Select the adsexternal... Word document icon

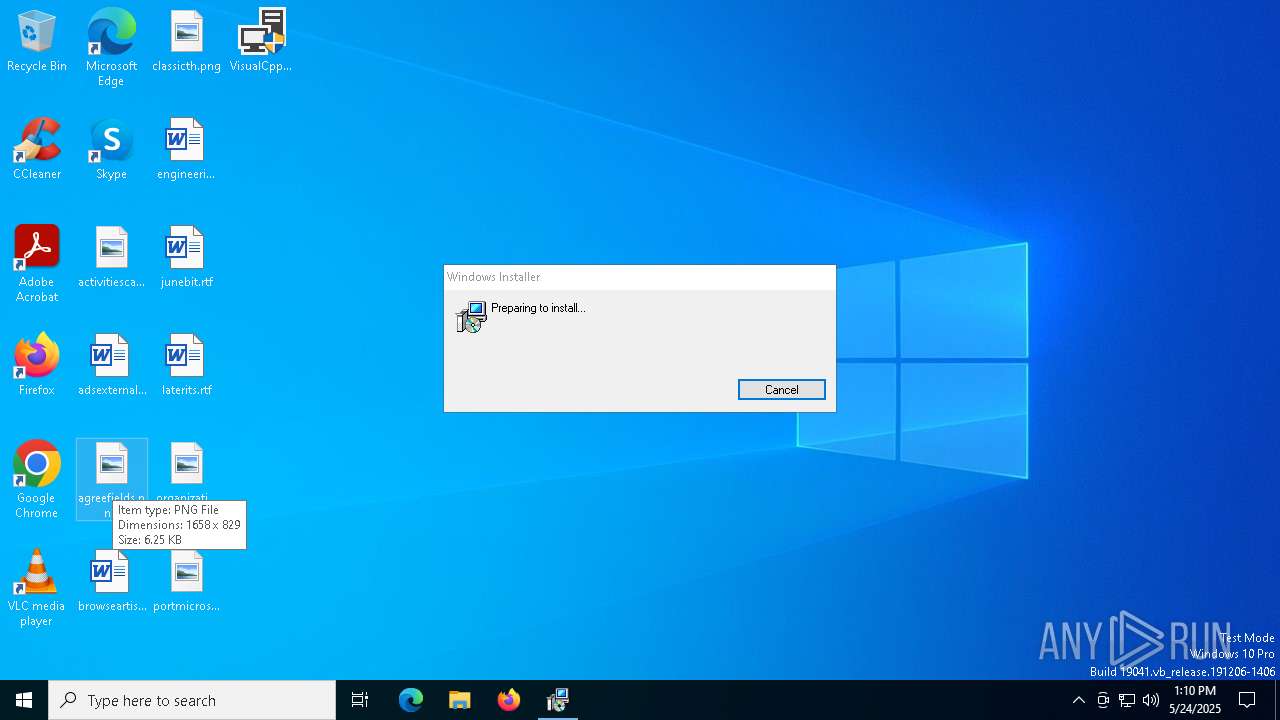click(111, 366)
